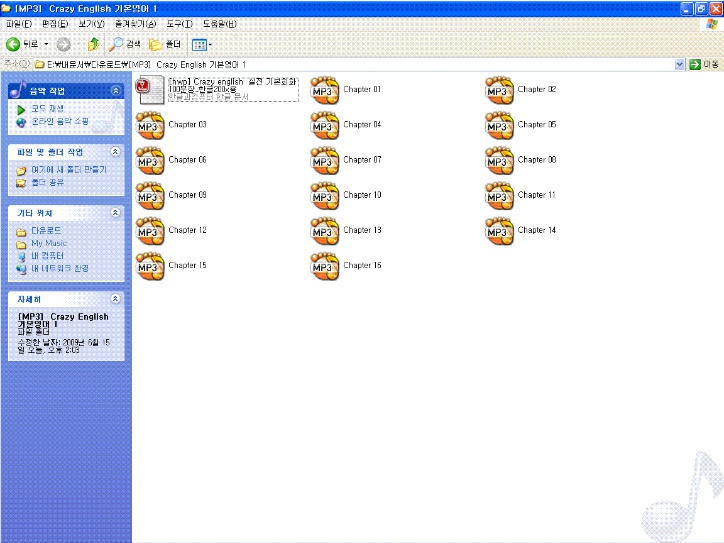Select the Chapter 03 MP3 icon
Image resolution: width=724 pixels, height=543 pixels.
(150, 125)
